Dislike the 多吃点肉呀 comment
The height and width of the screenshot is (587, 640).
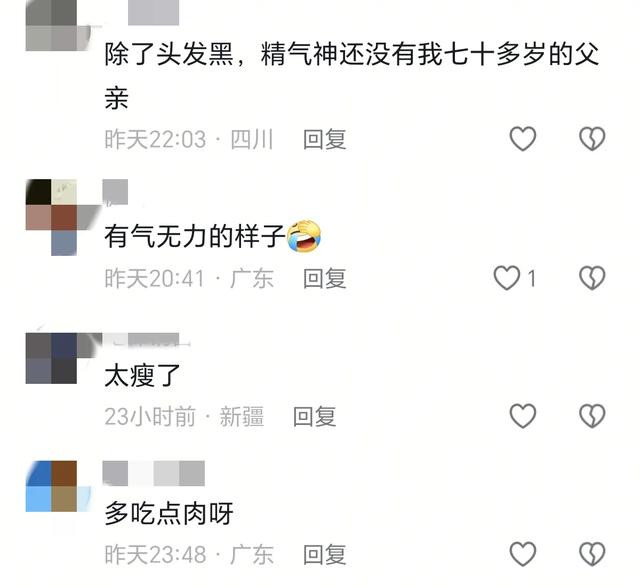pyautogui.click(x=592, y=554)
